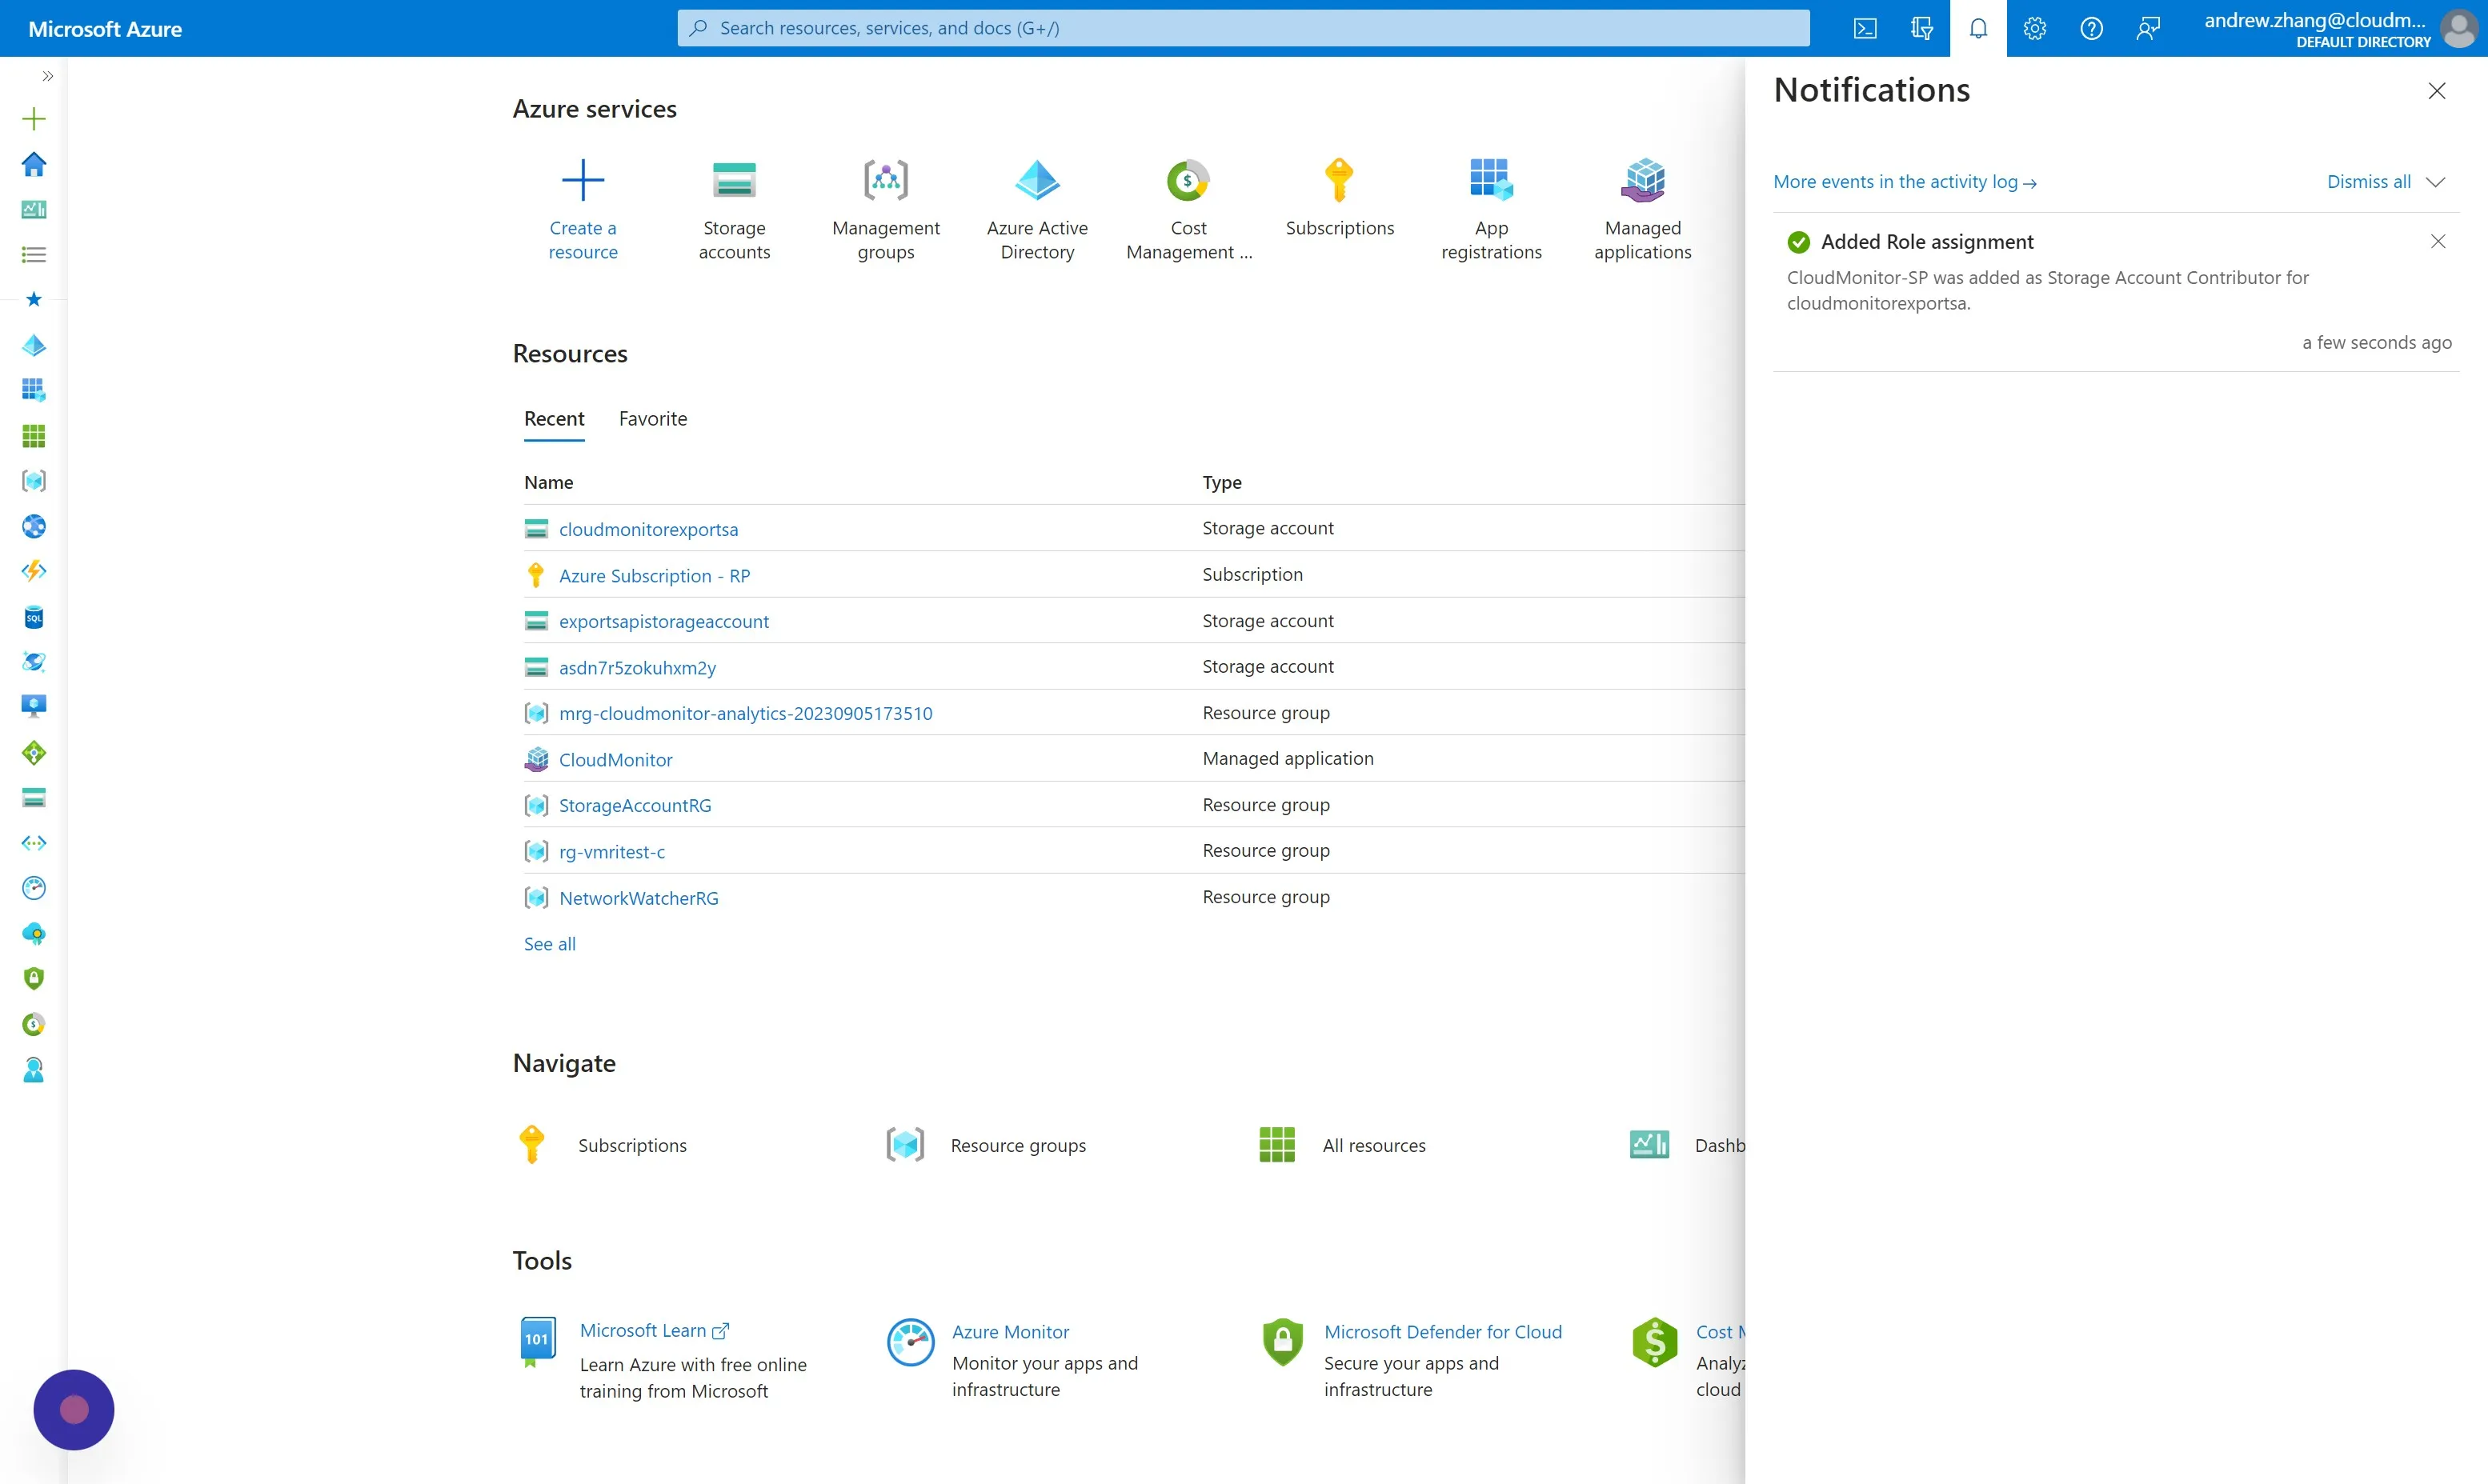Screen dimensions: 2488x1484
Task: Click Dismiss all notifications
Action: pyautogui.click(x=2368, y=182)
